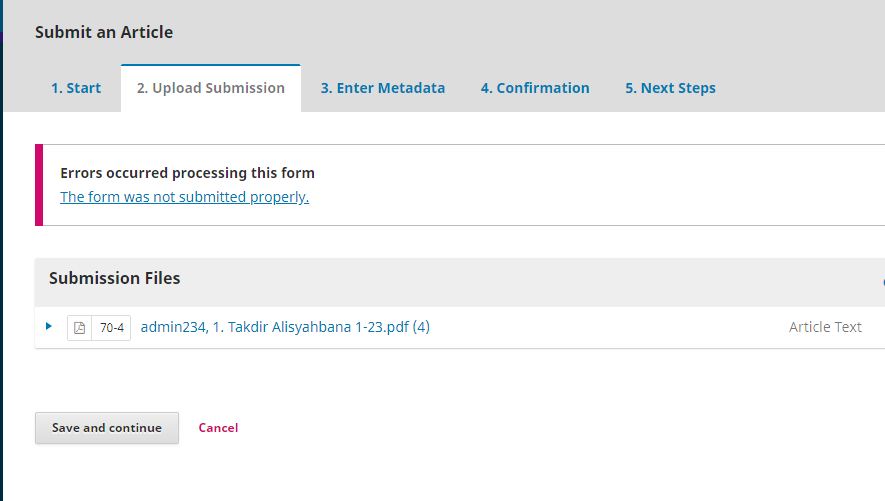This screenshot has height=501, width=885.
Task: Open the 1. Start tab
Action: coord(76,88)
